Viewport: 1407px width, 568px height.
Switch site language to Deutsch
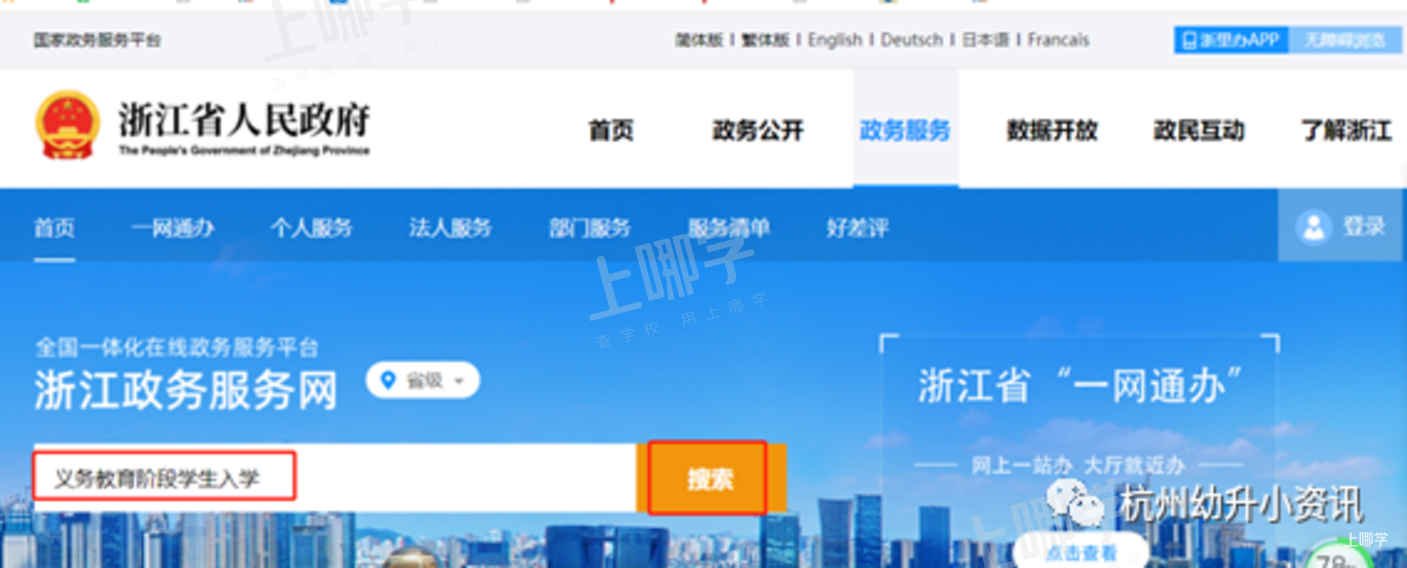(912, 40)
